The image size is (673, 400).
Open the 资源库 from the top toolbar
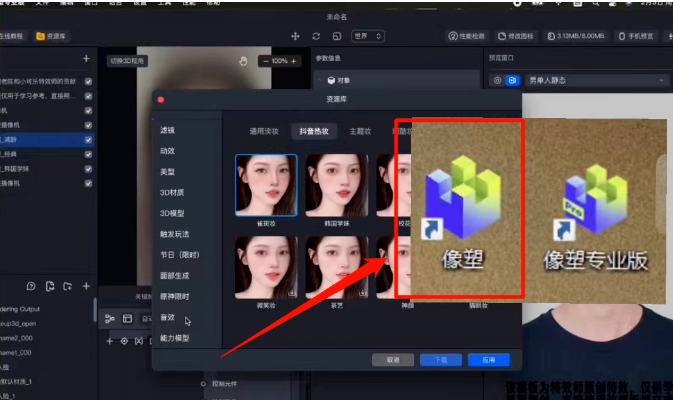tap(51, 36)
